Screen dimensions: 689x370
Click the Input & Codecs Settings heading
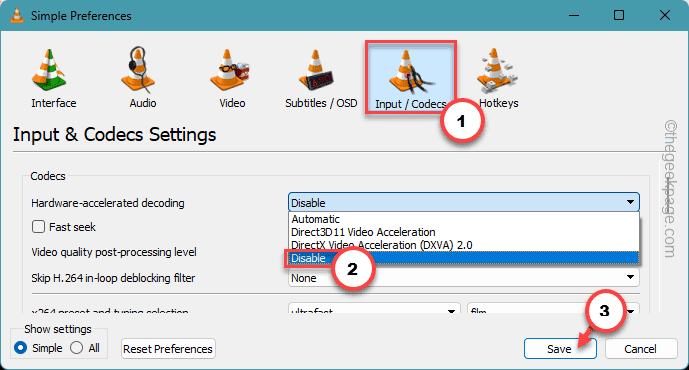point(114,134)
